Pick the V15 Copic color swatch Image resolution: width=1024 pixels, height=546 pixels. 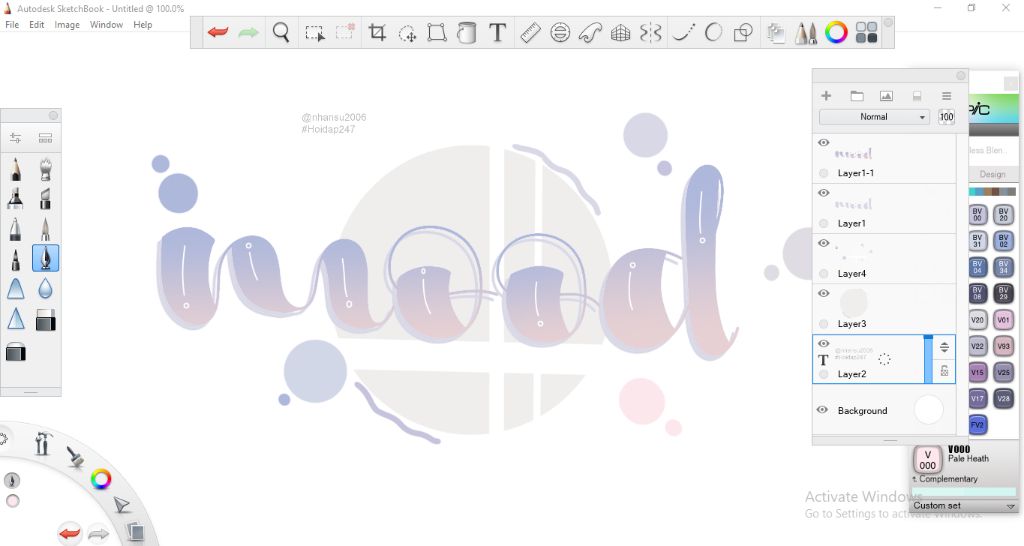point(978,372)
